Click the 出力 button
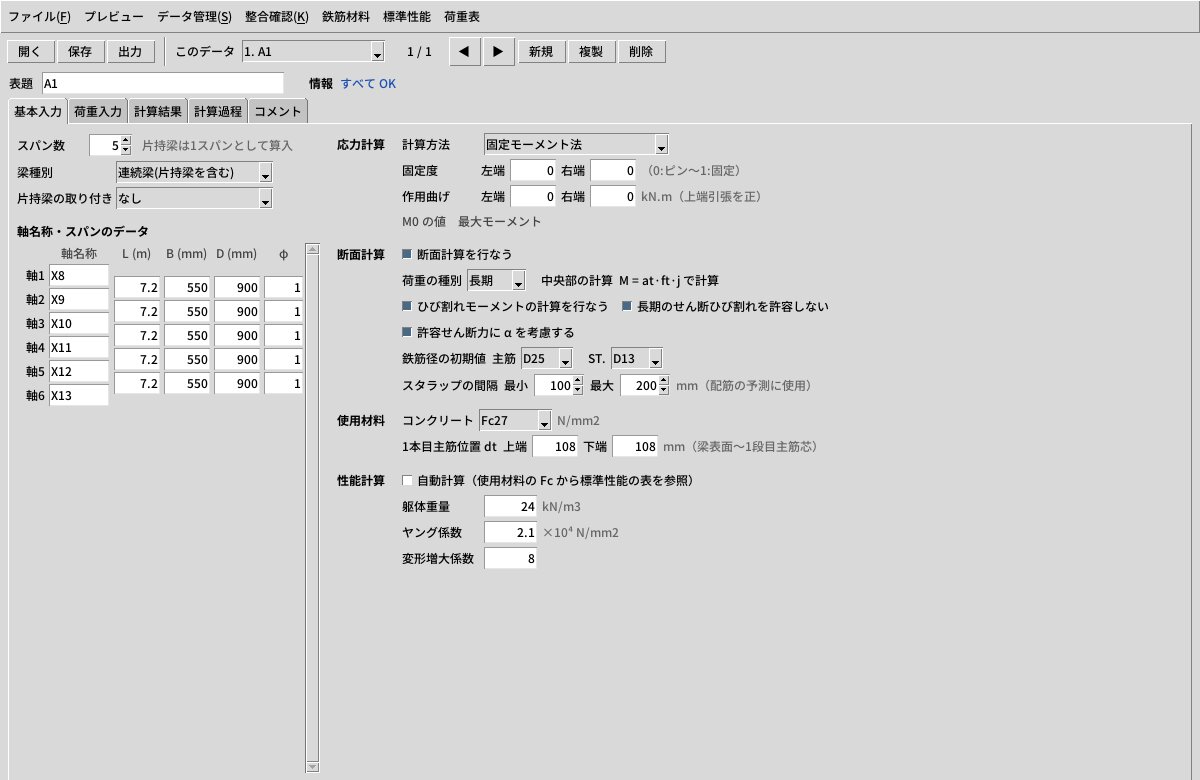This screenshot has width=1200, height=780. (x=130, y=52)
